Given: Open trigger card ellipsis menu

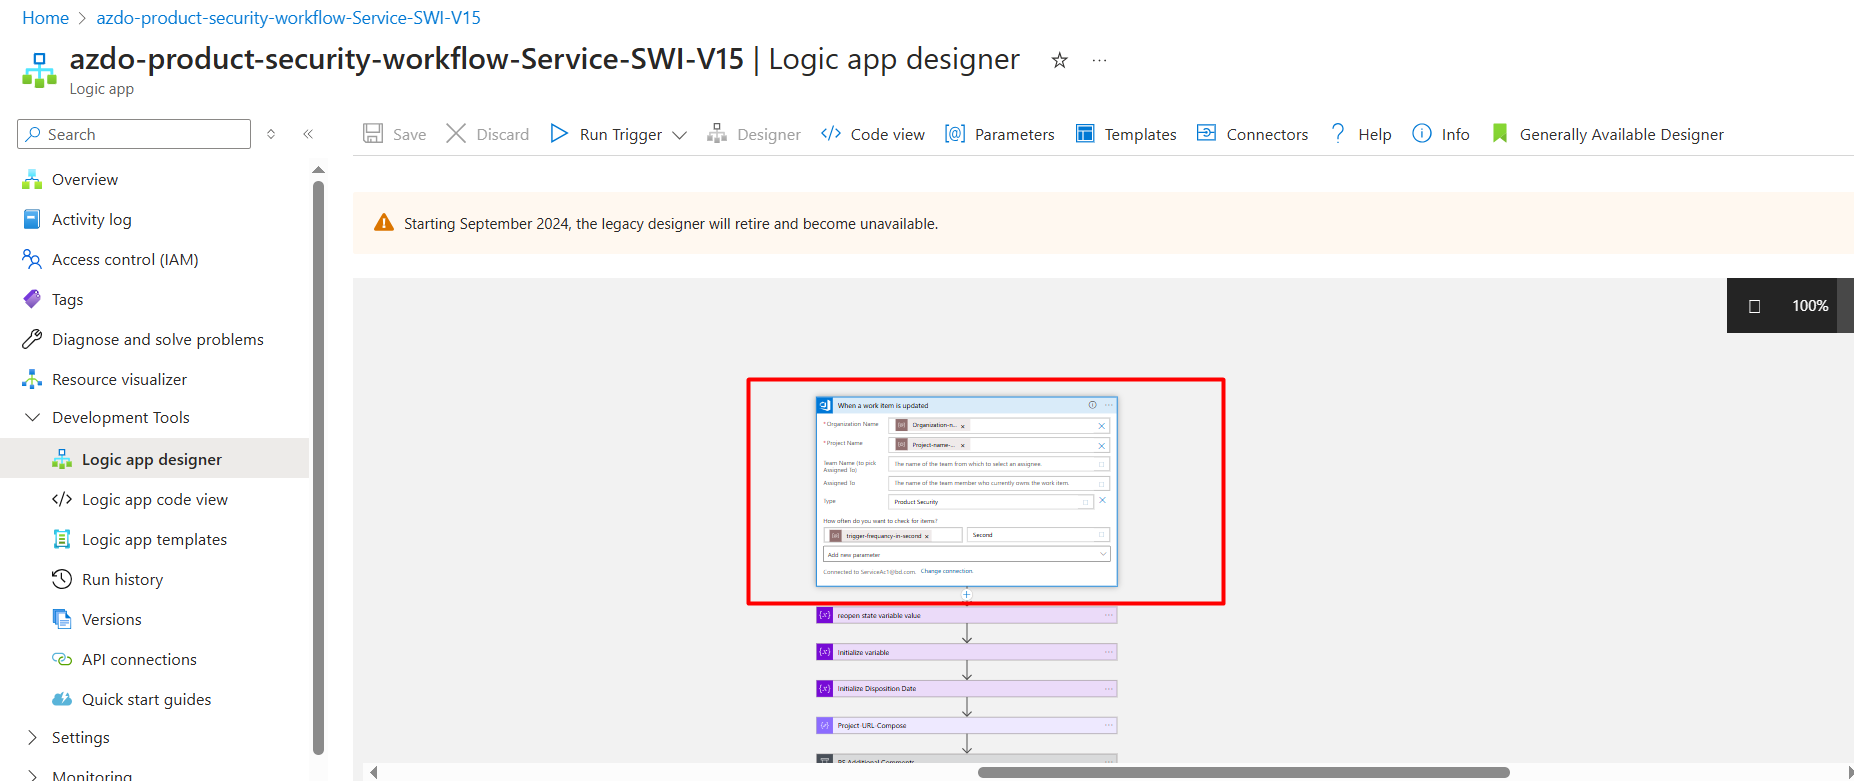Looking at the screenshot, I should pos(1108,405).
